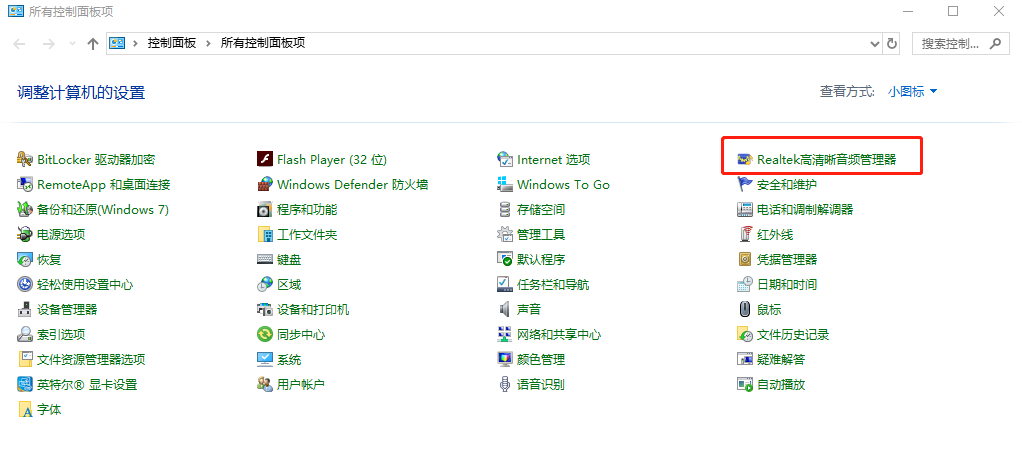Image resolution: width=1022 pixels, height=458 pixels.
Task: Open the 备份和还原(Windows 7) icon
Action: click(x=25, y=210)
